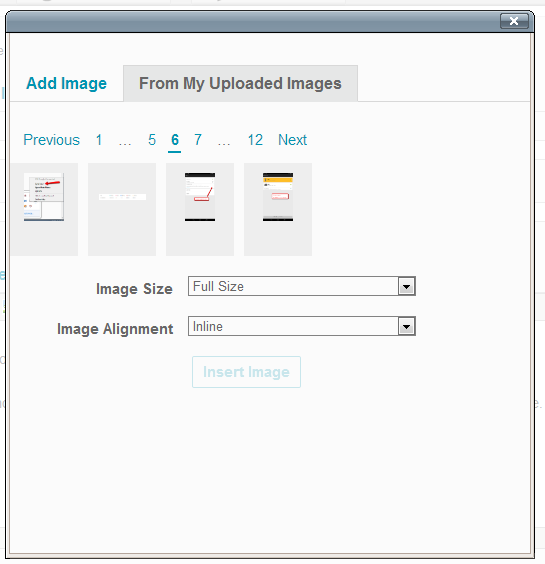Choose the phone screenshot thumbnail with red line
This screenshot has height=564, width=545.
[200, 209]
